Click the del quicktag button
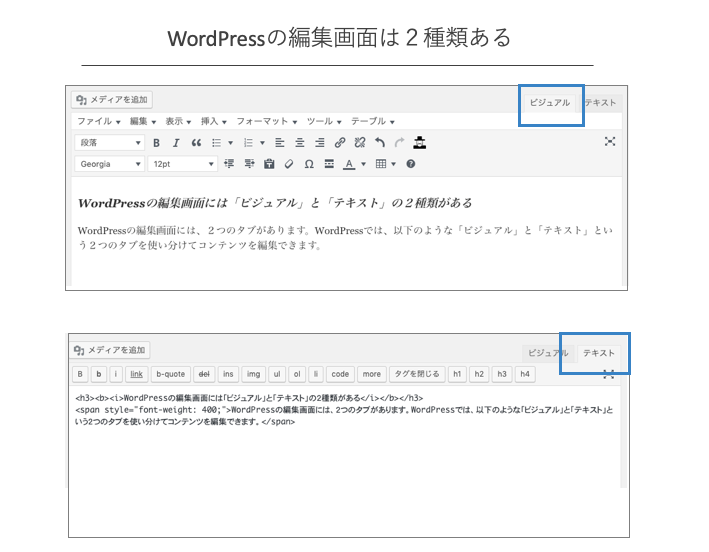Viewport: 709px width, 552px height. point(204,374)
